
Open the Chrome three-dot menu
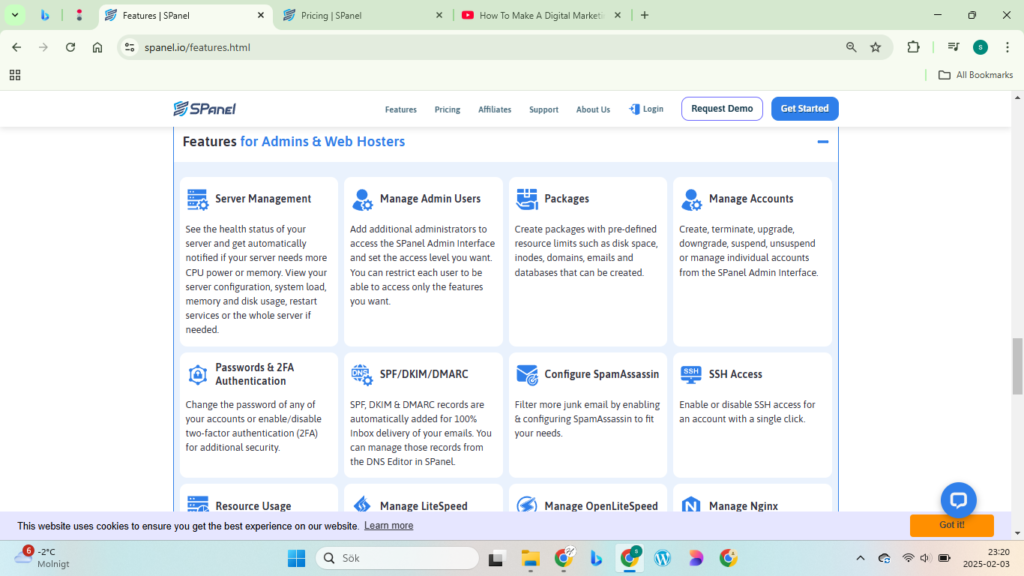tap(1008, 47)
